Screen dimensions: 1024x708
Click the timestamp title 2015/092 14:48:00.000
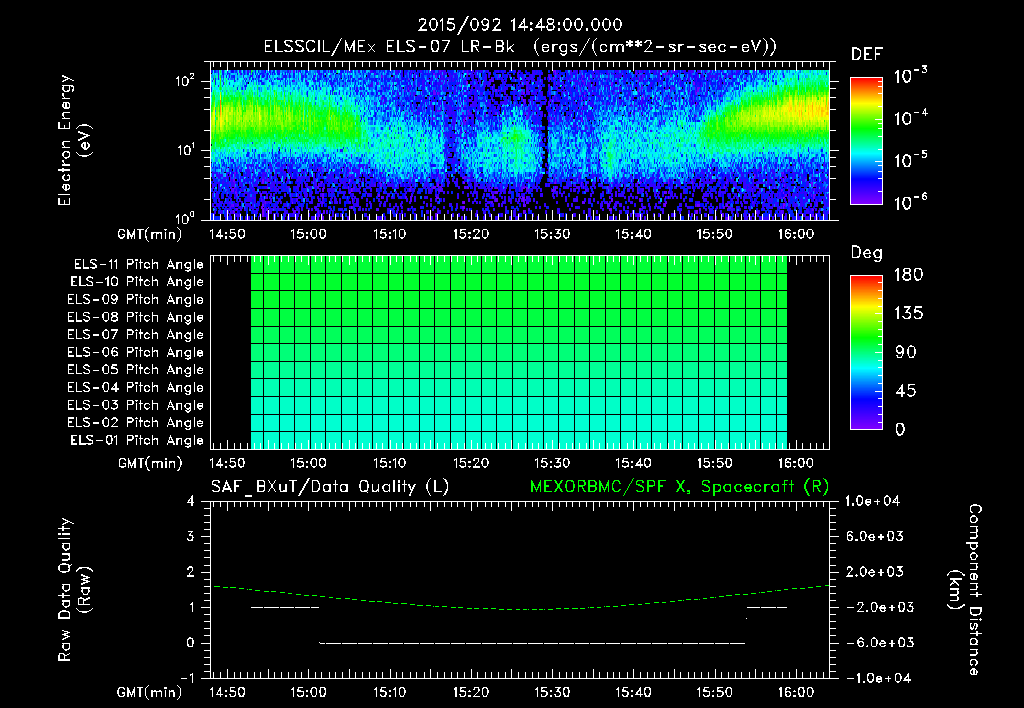coord(520,25)
